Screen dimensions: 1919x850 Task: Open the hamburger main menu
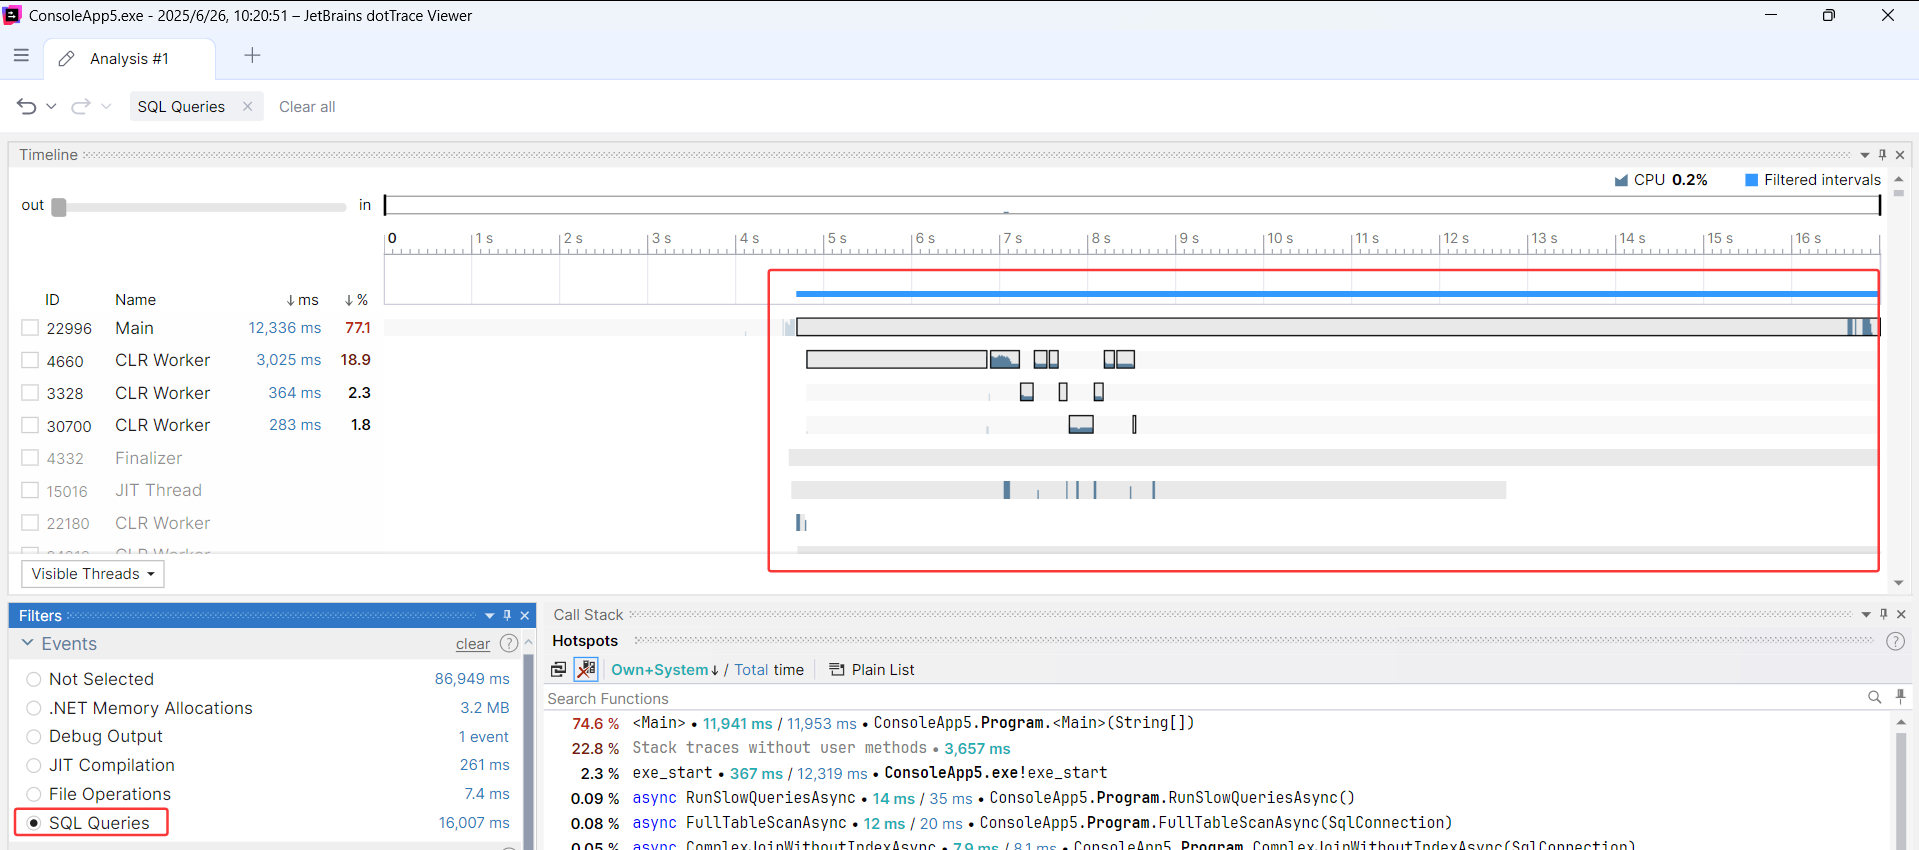click(21, 56)
